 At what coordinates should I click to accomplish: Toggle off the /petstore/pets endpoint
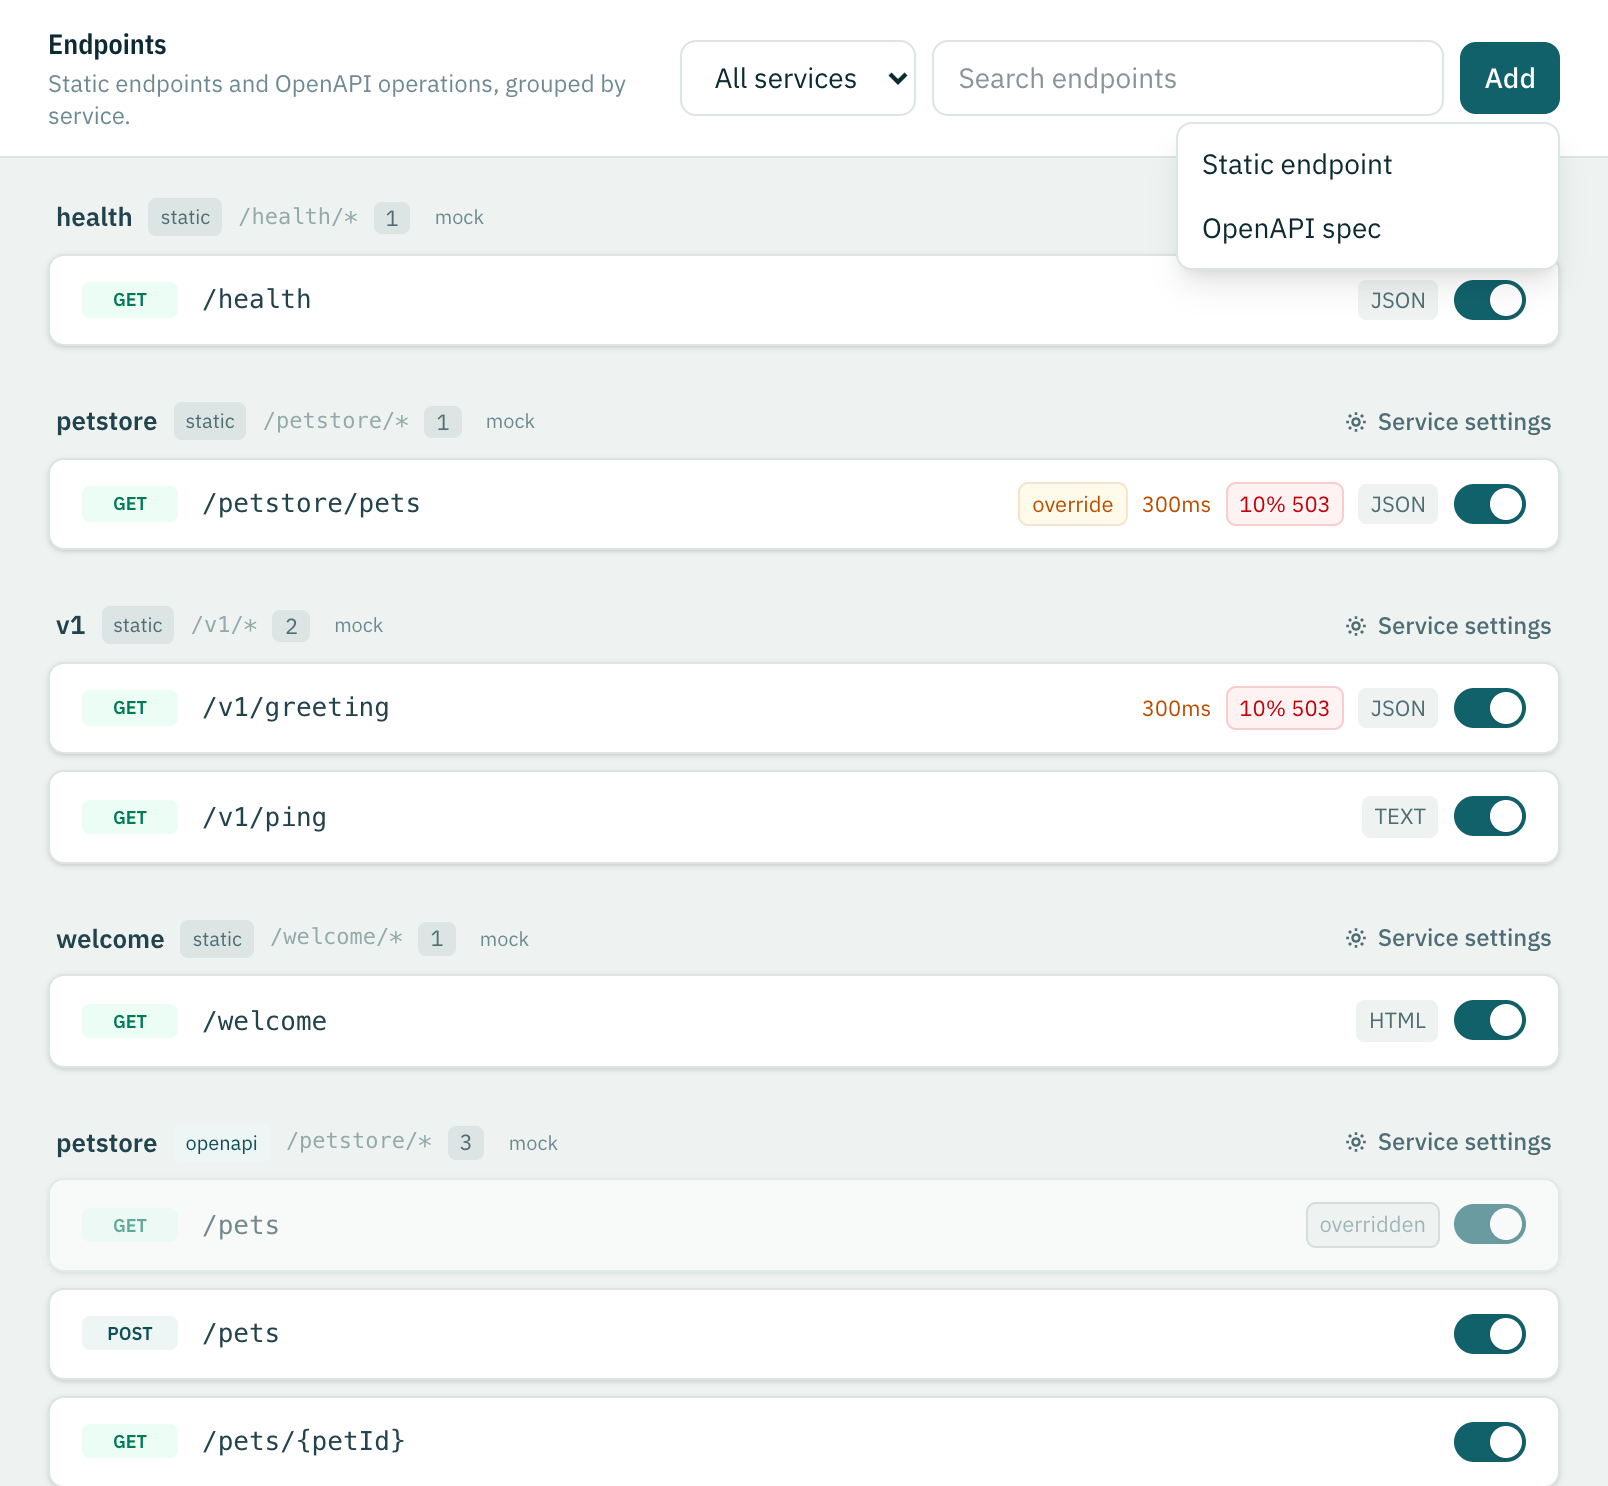(1489, 504)
